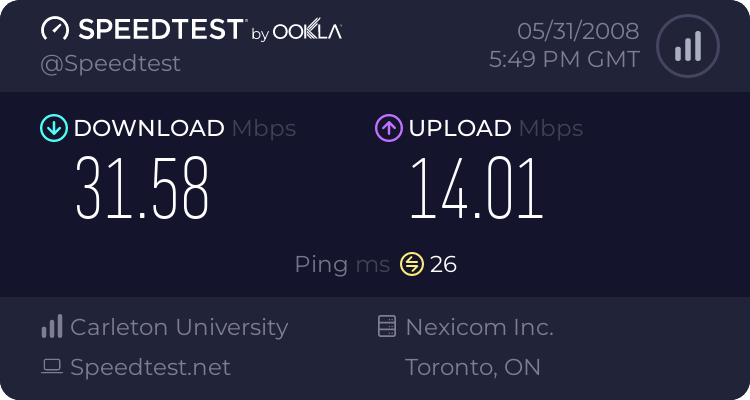Click the signal bars icon in circle
Viewport: 750px width, 400px height.
click(686, 45)
